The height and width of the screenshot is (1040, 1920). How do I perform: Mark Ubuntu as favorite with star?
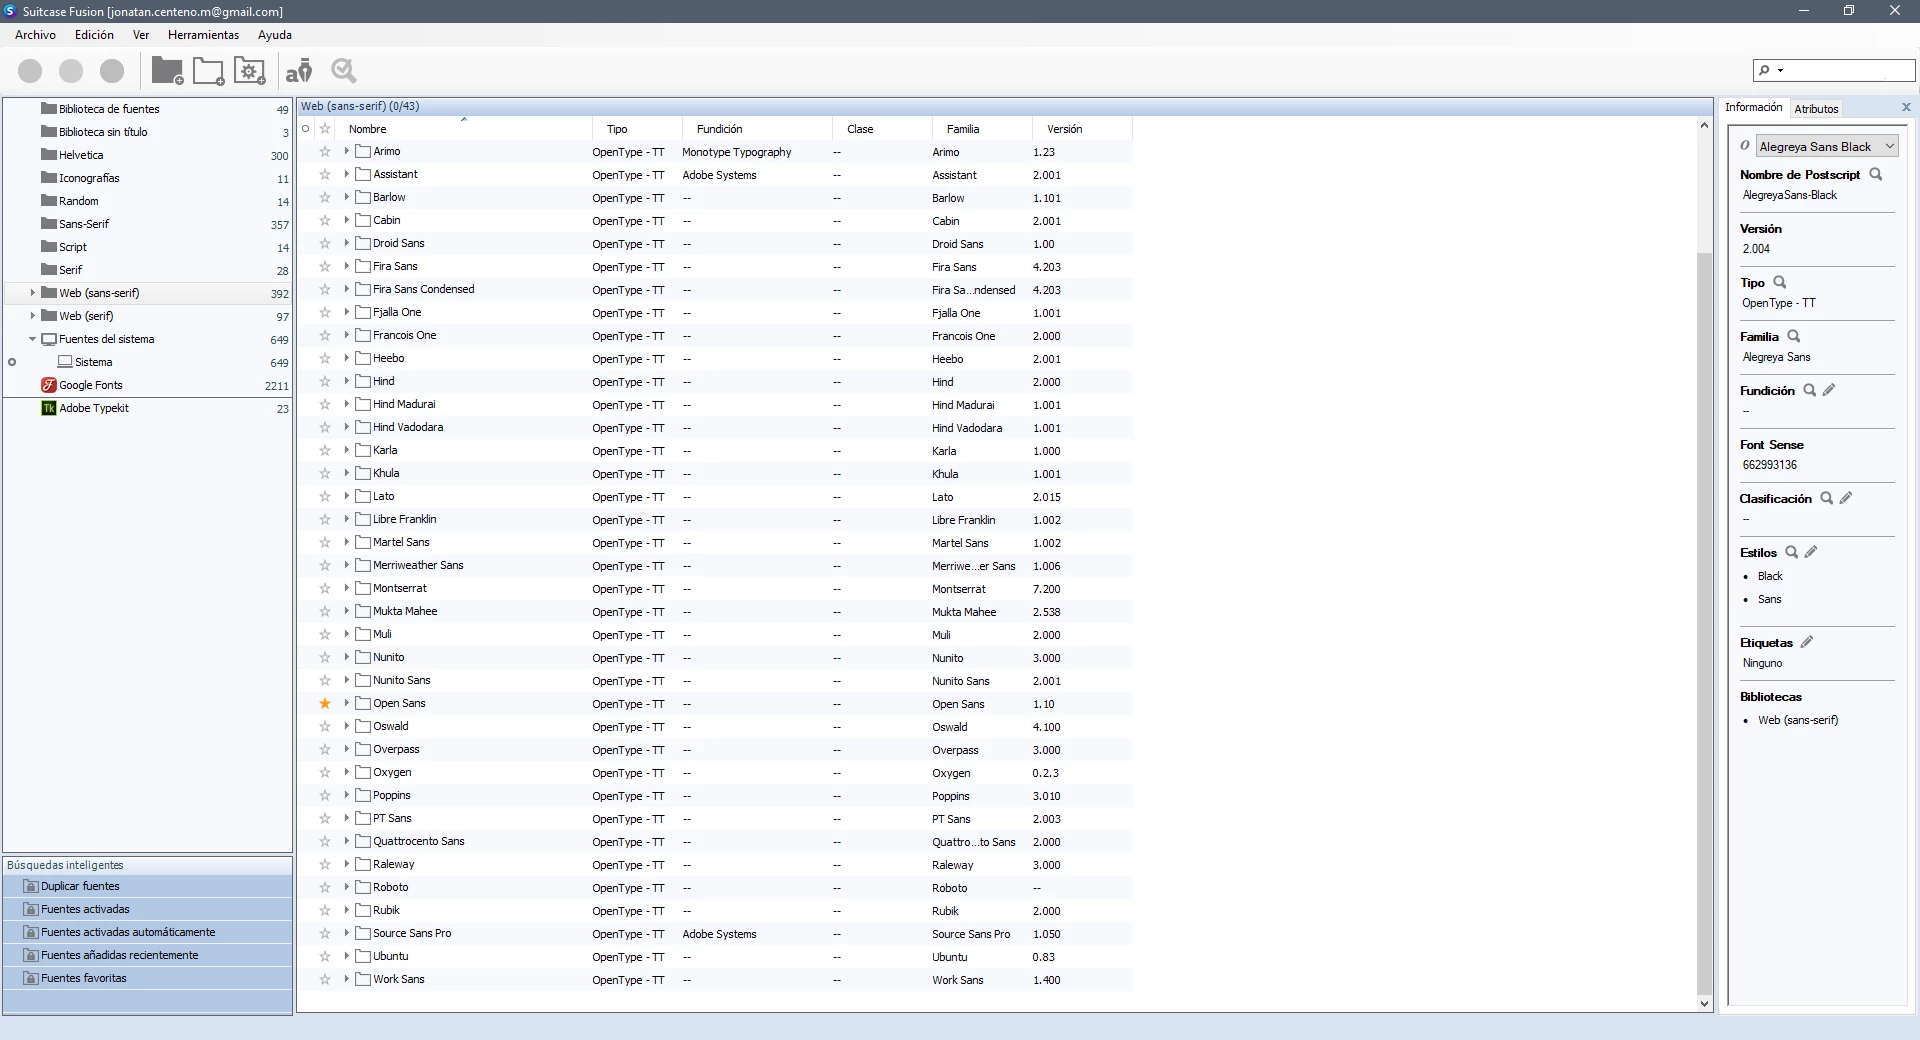[x=325, y=956]
